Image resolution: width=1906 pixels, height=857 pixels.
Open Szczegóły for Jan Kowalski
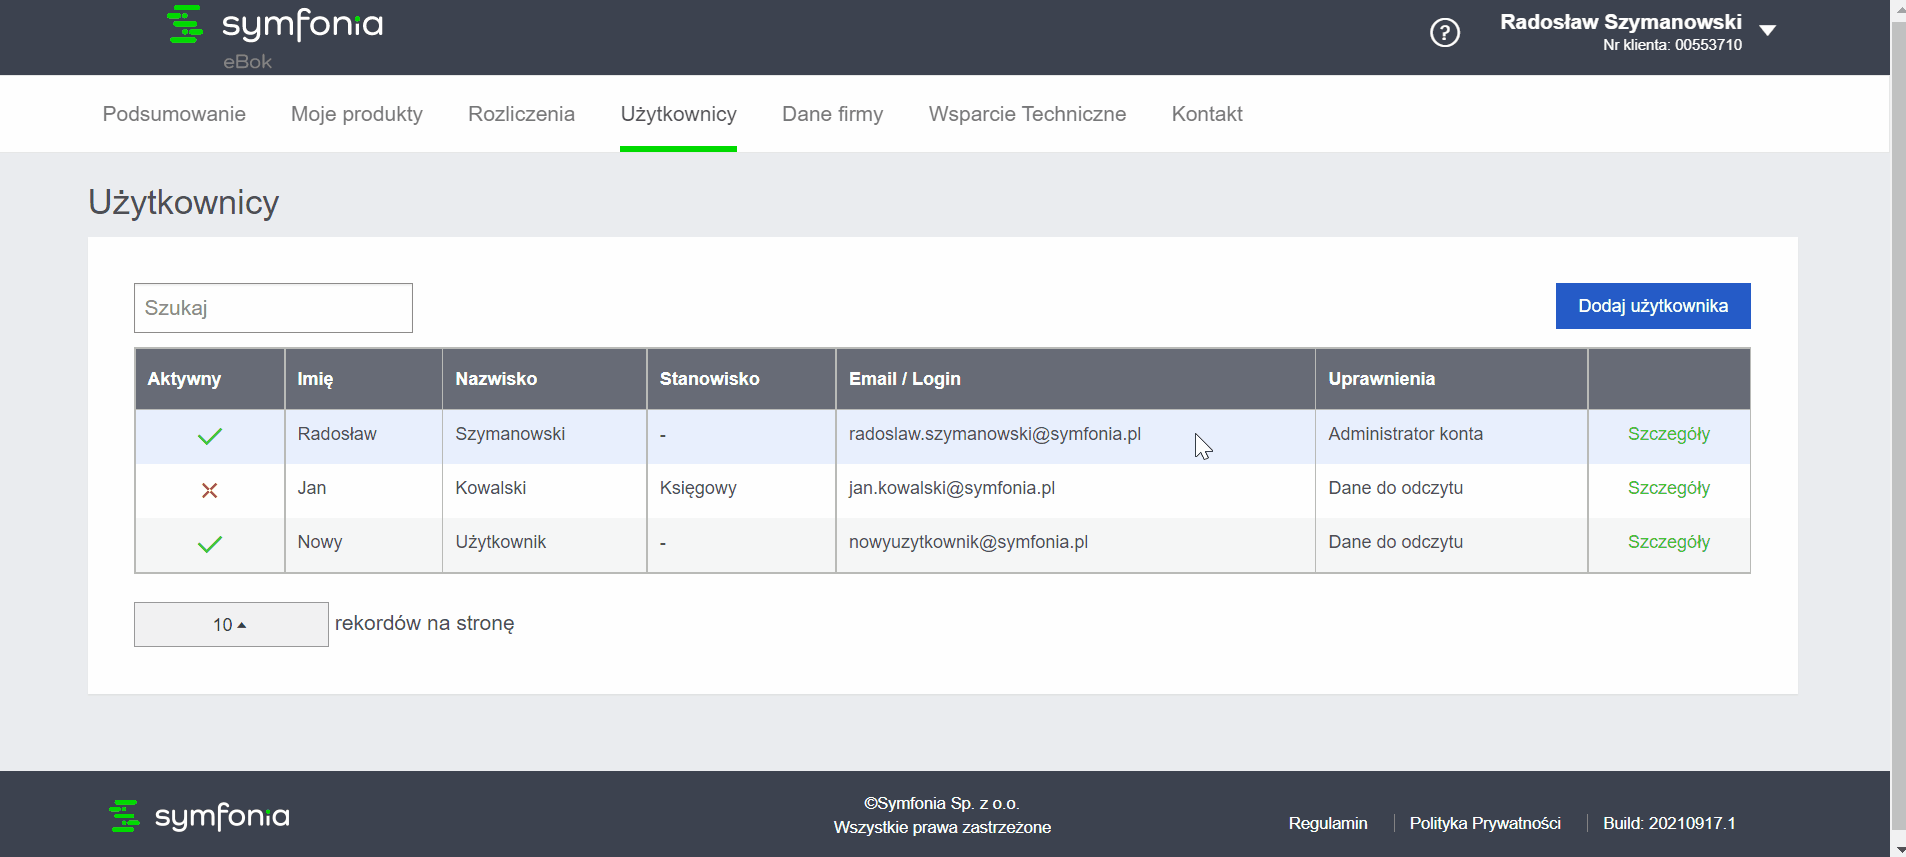coord(1669,488)
